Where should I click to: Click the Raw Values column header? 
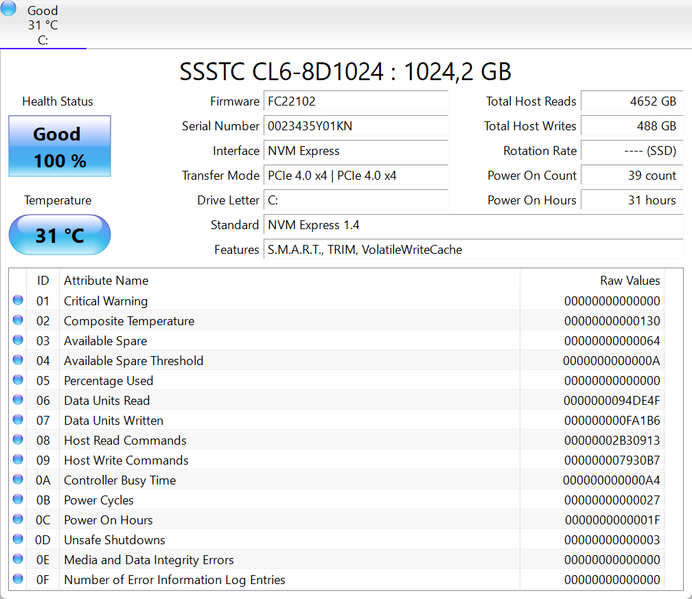(x=629, y=281)
